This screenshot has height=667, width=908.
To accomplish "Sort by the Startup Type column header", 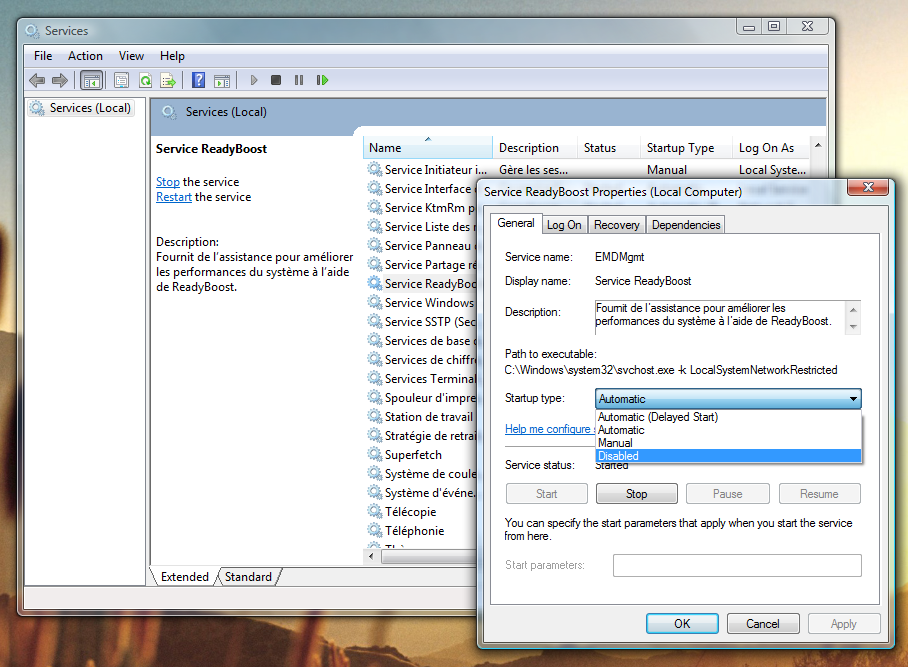I will (686, 148).
